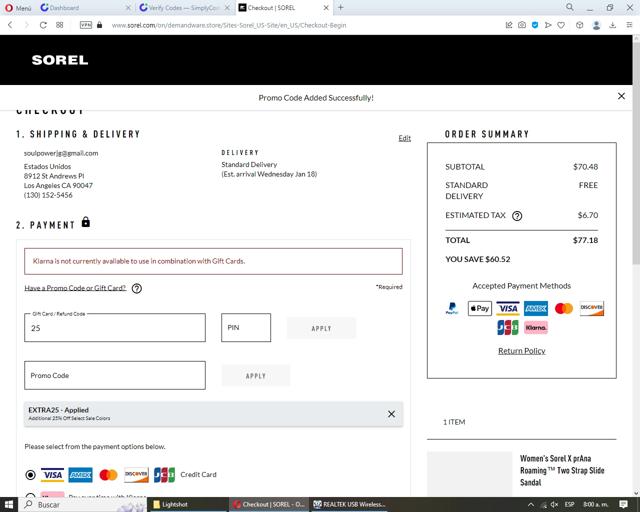Apply the promo code
This screenshot has height=512, width=640.
(x=256, y=376)
